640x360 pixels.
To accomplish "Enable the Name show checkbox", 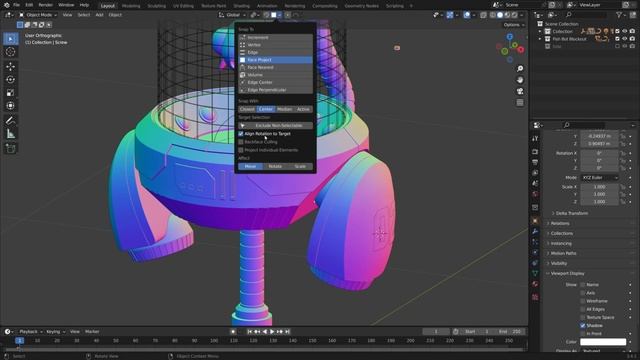I will pyautogui.click(x=583, y=284).
